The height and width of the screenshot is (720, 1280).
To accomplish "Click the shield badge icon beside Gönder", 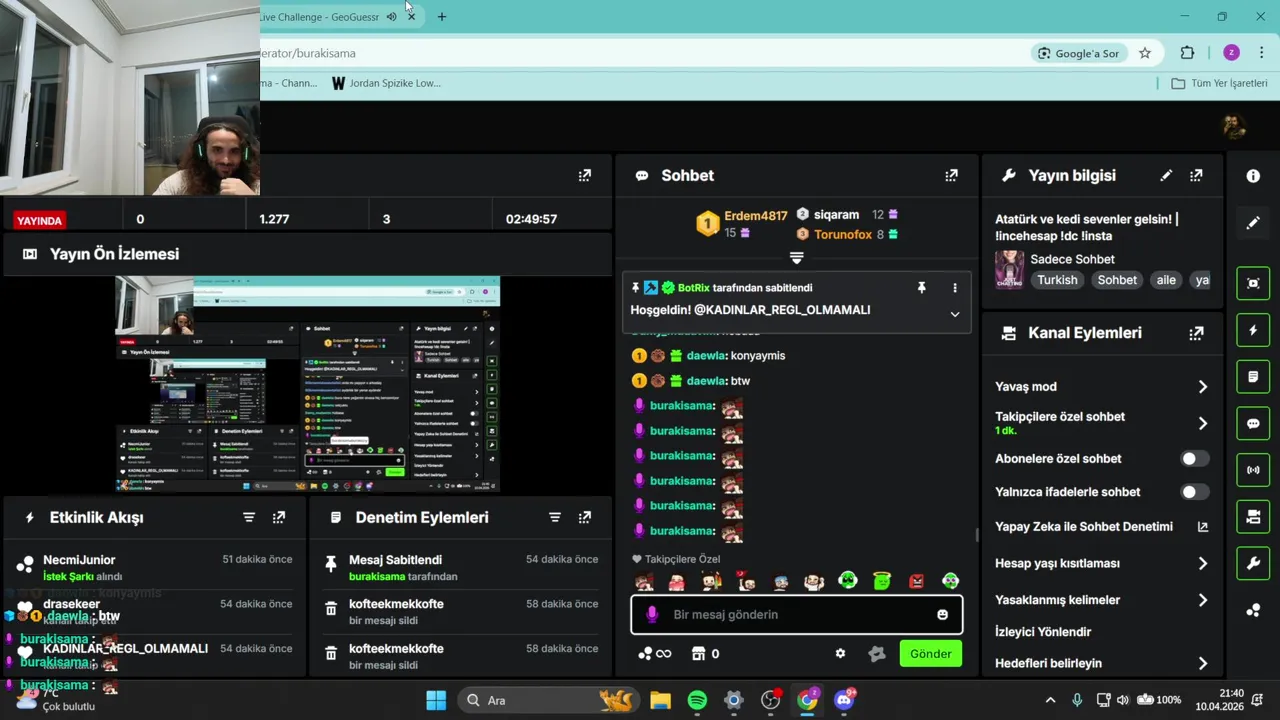I will point(877,654).
